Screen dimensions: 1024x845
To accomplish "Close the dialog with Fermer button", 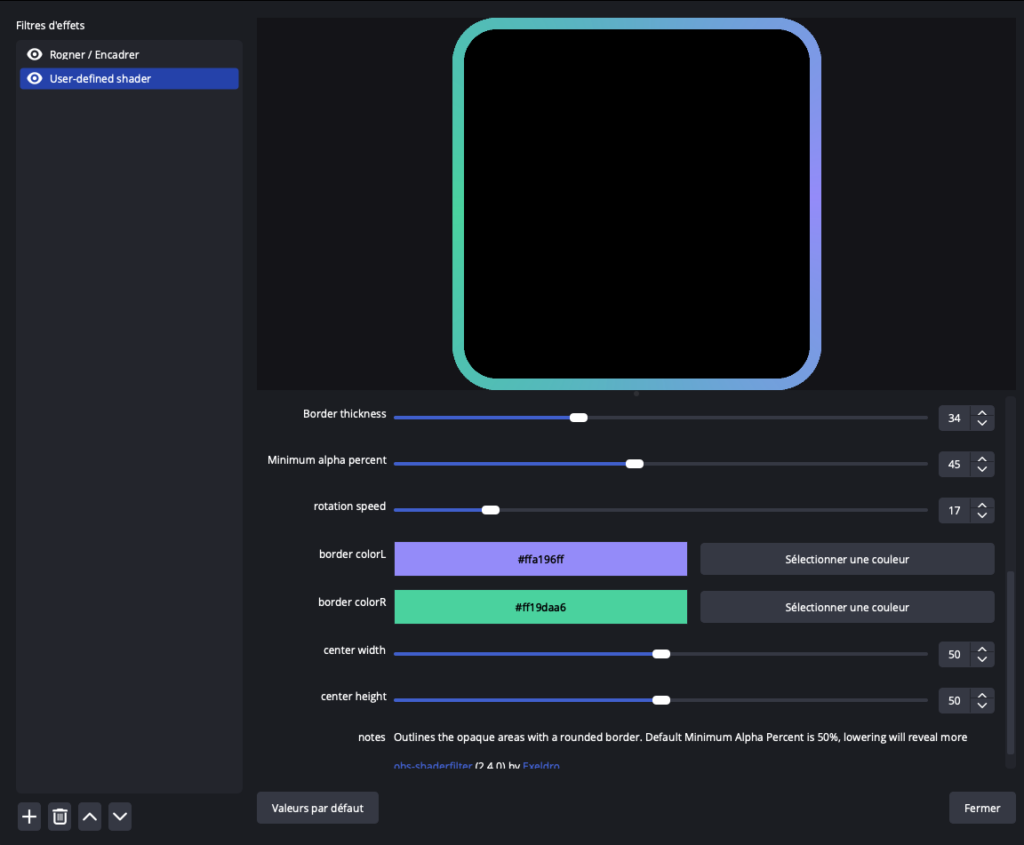I will tap(982, 808).
